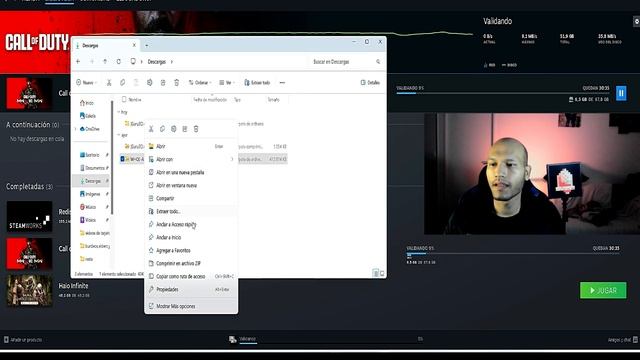Copy using the Explorer toolbar copy icon
Screen dimensions: 640x360
click(x=122, y=82)
